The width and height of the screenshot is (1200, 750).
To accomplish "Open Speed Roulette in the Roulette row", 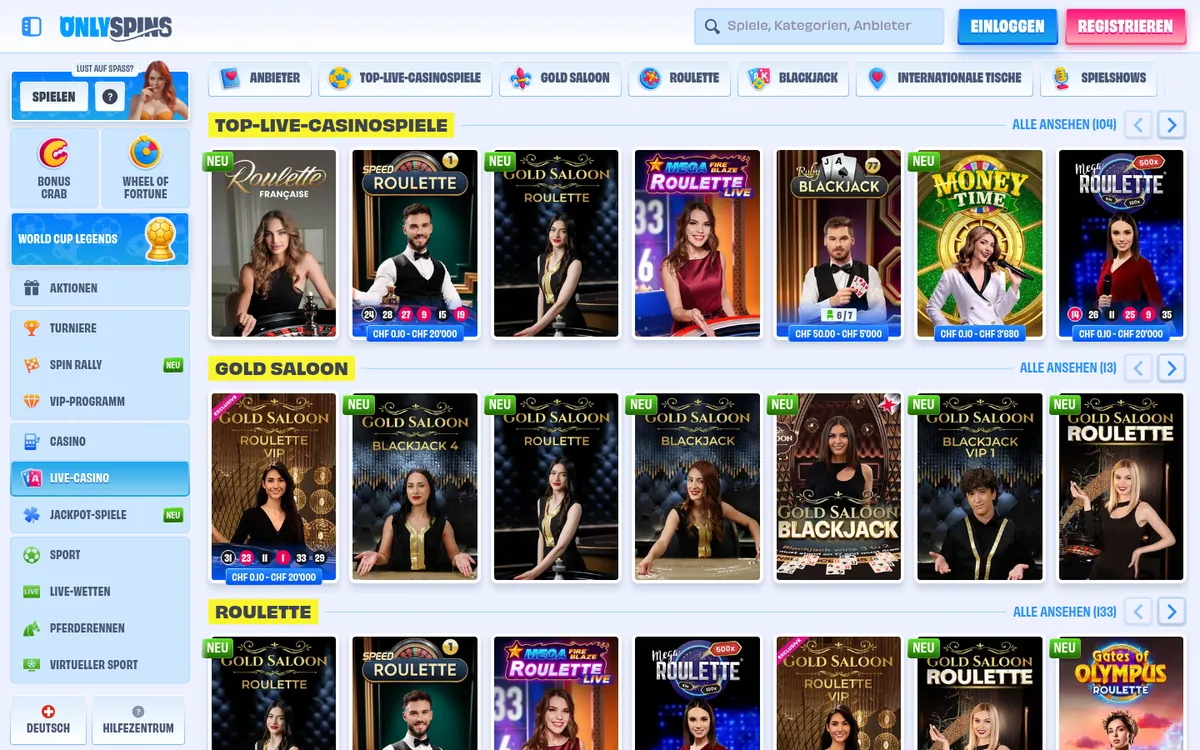I will pyautogui.click(x=415, y=693).
